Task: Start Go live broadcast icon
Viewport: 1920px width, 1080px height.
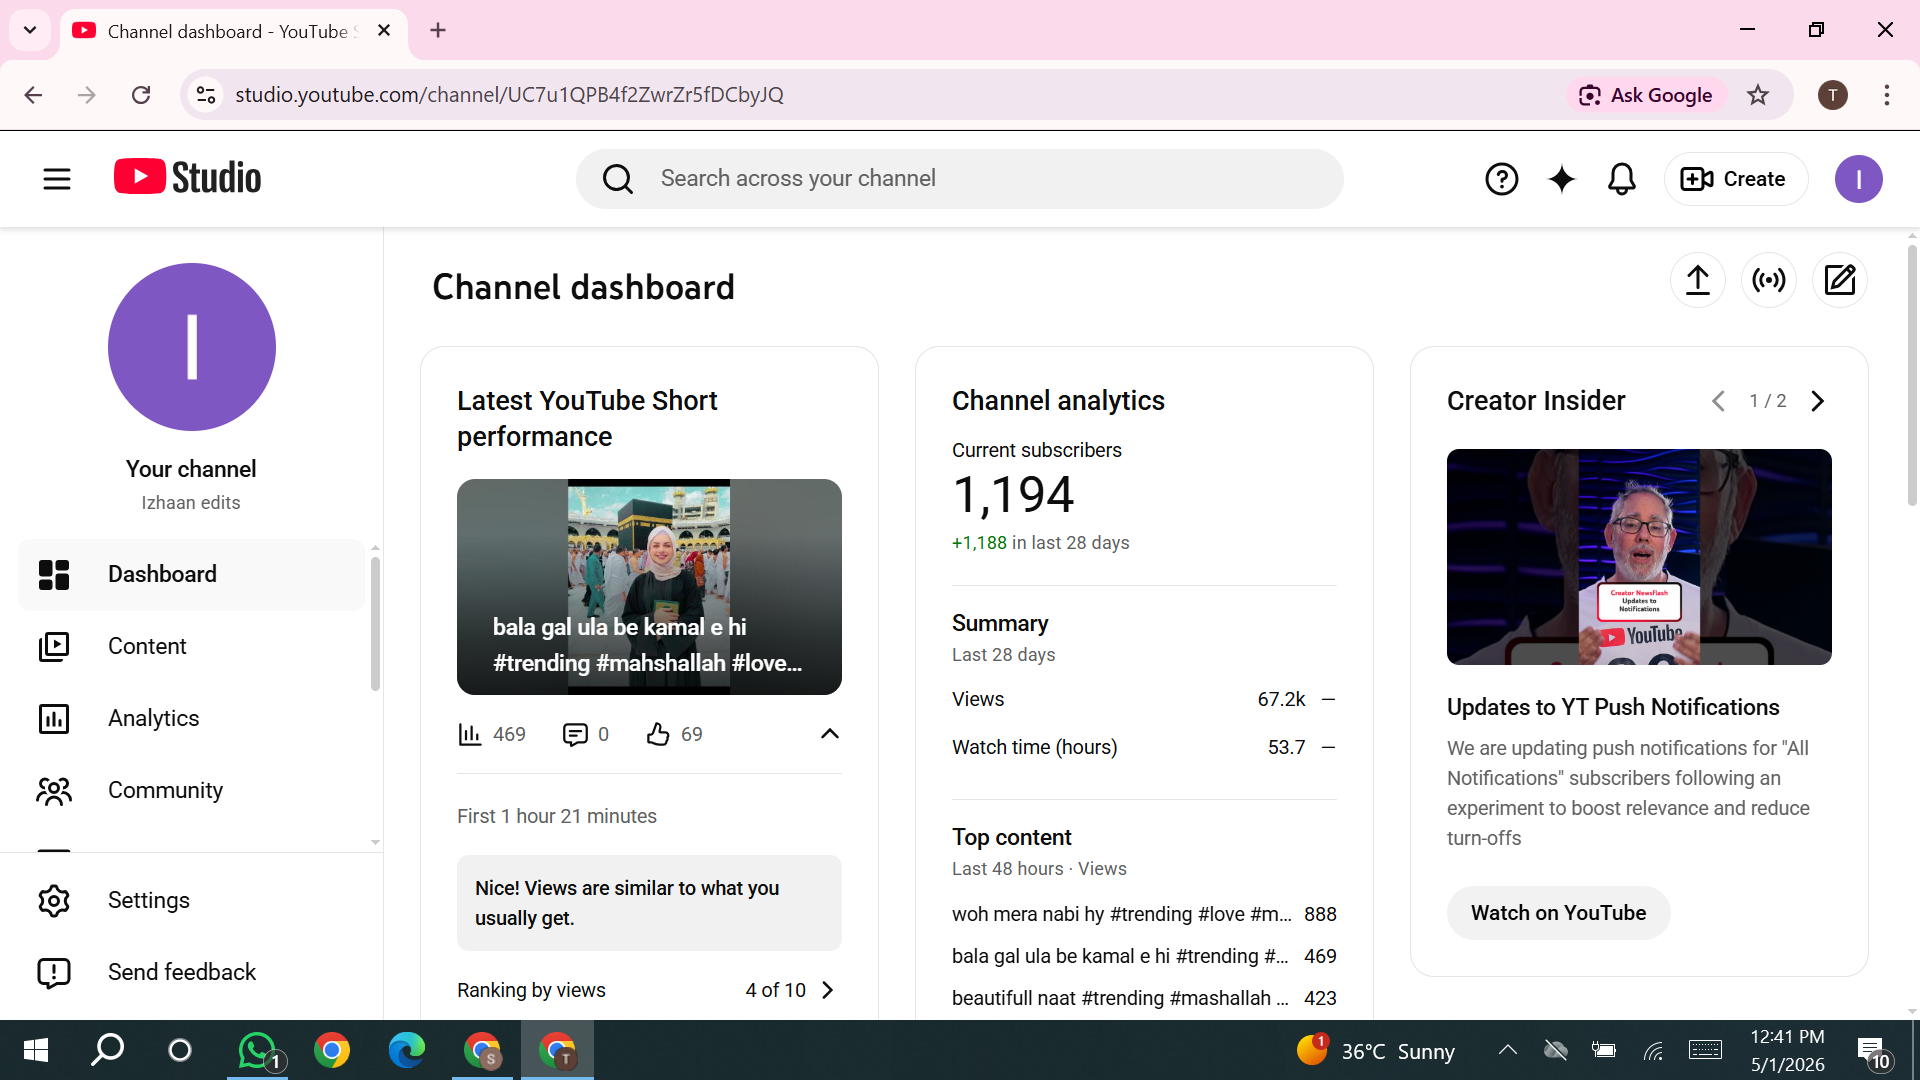Action: click(x=1768, y=280)
